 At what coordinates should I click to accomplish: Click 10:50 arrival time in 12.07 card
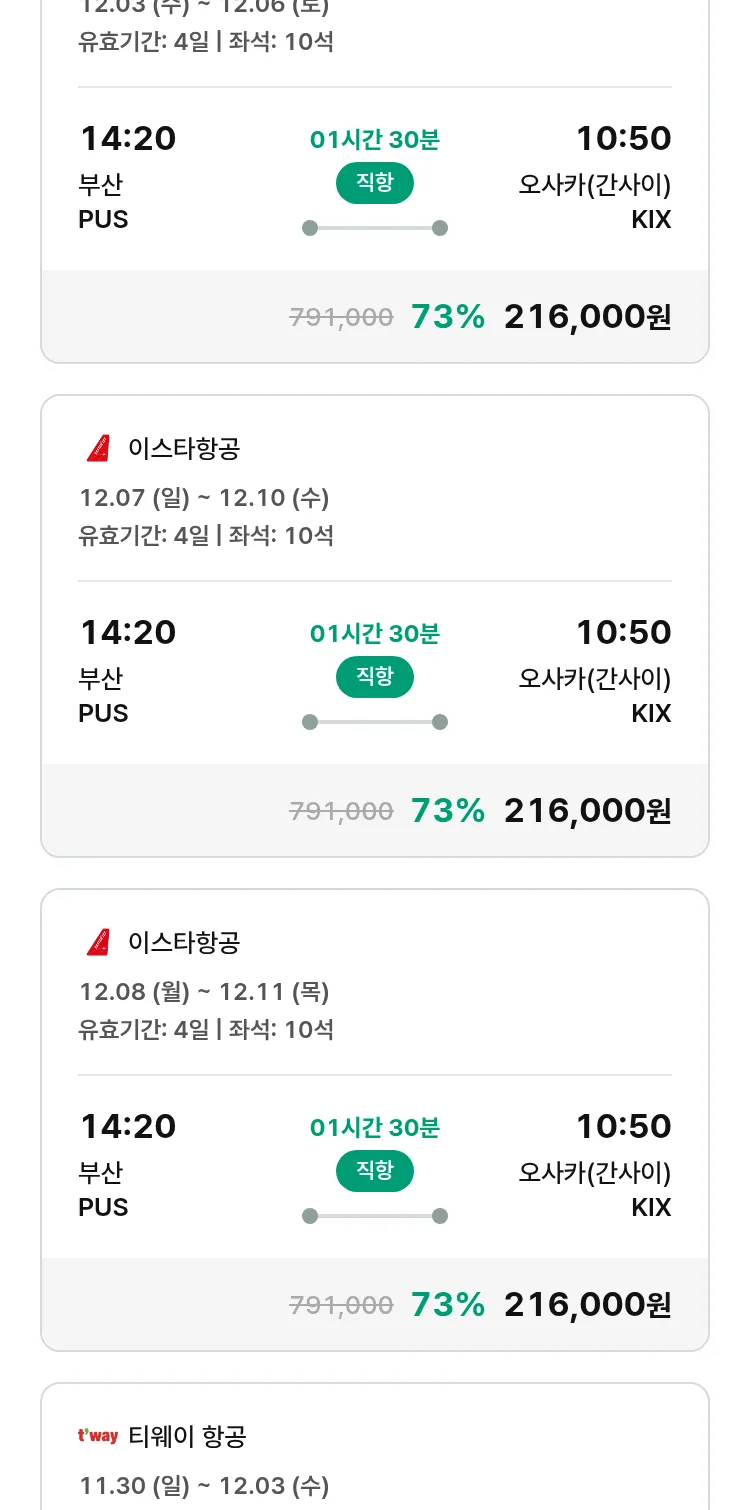(x=623, y=632)
